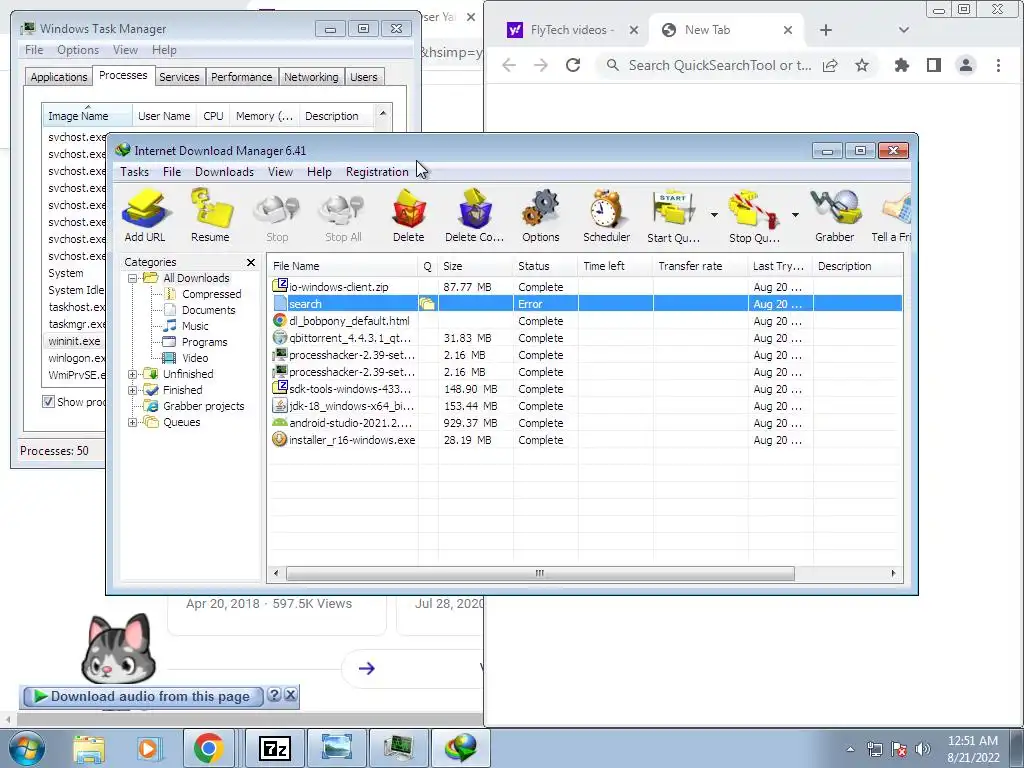This screenshot has height=768, width=1024.
Task: Open new tab with plus button
Action: tap(825, 30)
